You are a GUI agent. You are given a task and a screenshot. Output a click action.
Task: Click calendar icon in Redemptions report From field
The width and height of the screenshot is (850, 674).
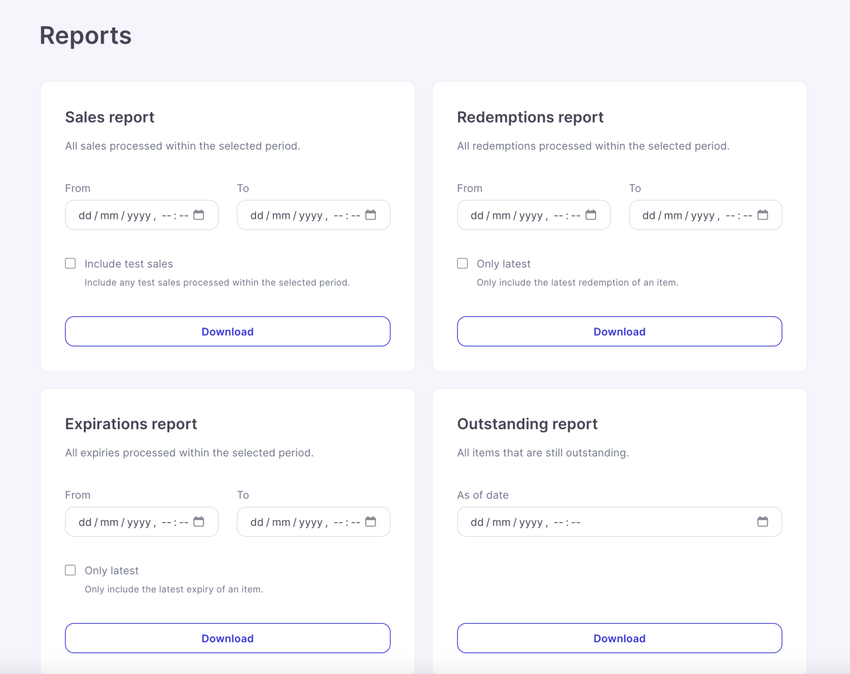click(x=591, y=215)
